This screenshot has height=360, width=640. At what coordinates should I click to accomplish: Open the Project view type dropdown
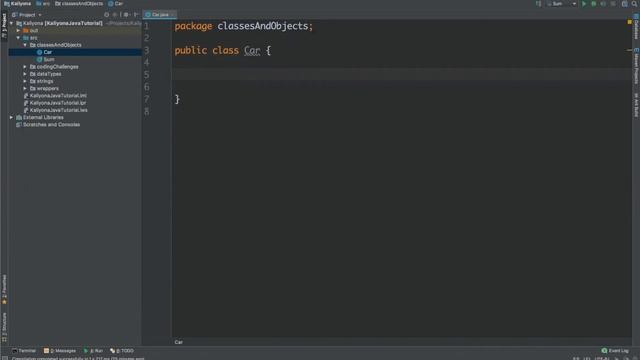tap(27, 15)
